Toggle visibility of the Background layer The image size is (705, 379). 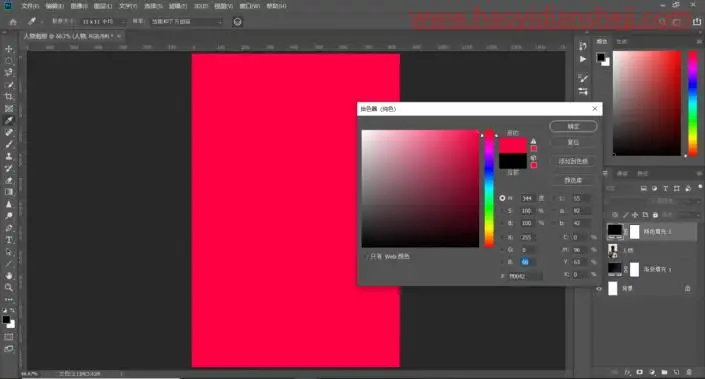tap(599, 289)
